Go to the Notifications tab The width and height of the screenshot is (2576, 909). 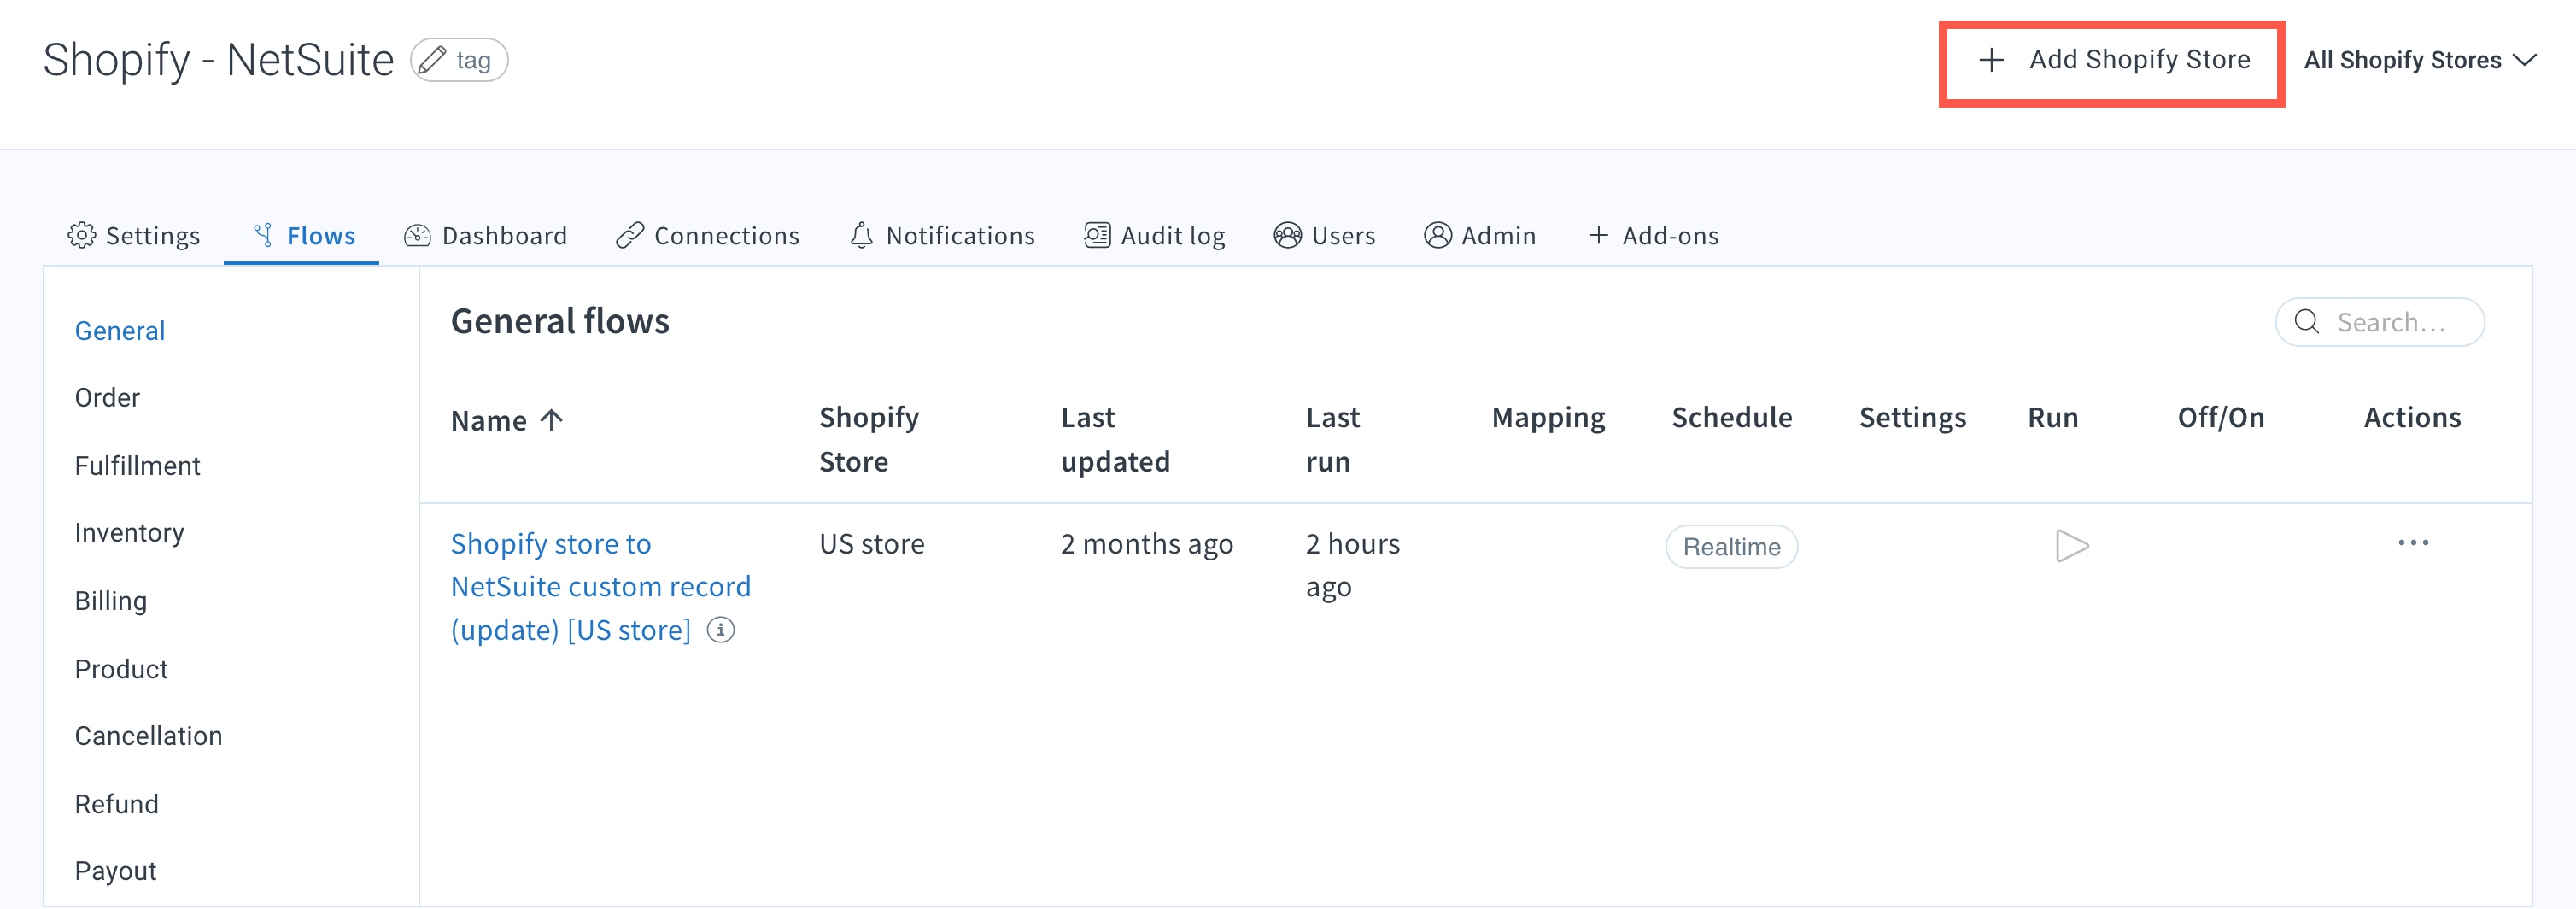[x=942, y=235]
